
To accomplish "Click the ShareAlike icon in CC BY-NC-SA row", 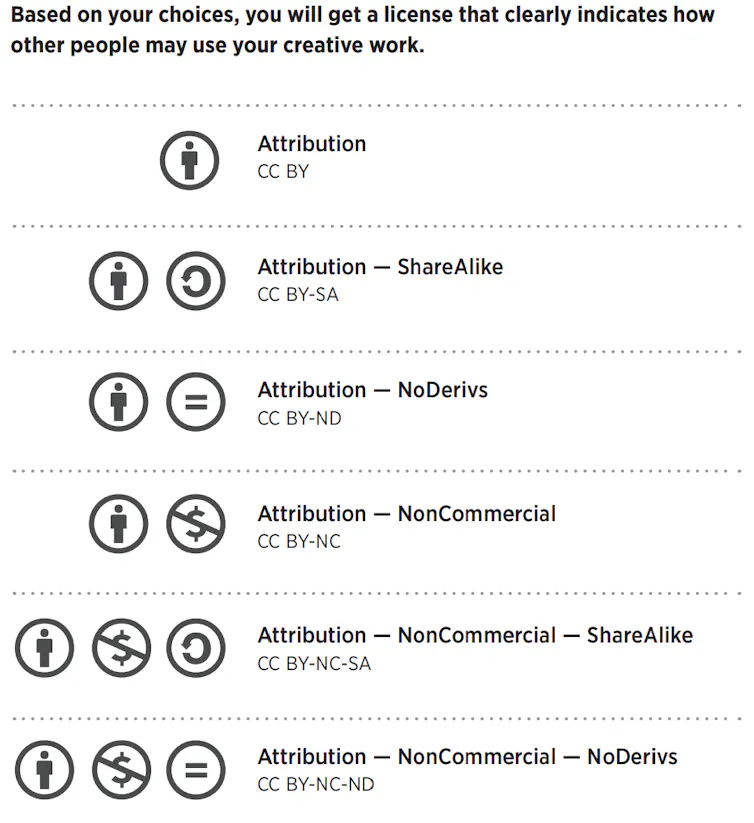I will point(196,648).
